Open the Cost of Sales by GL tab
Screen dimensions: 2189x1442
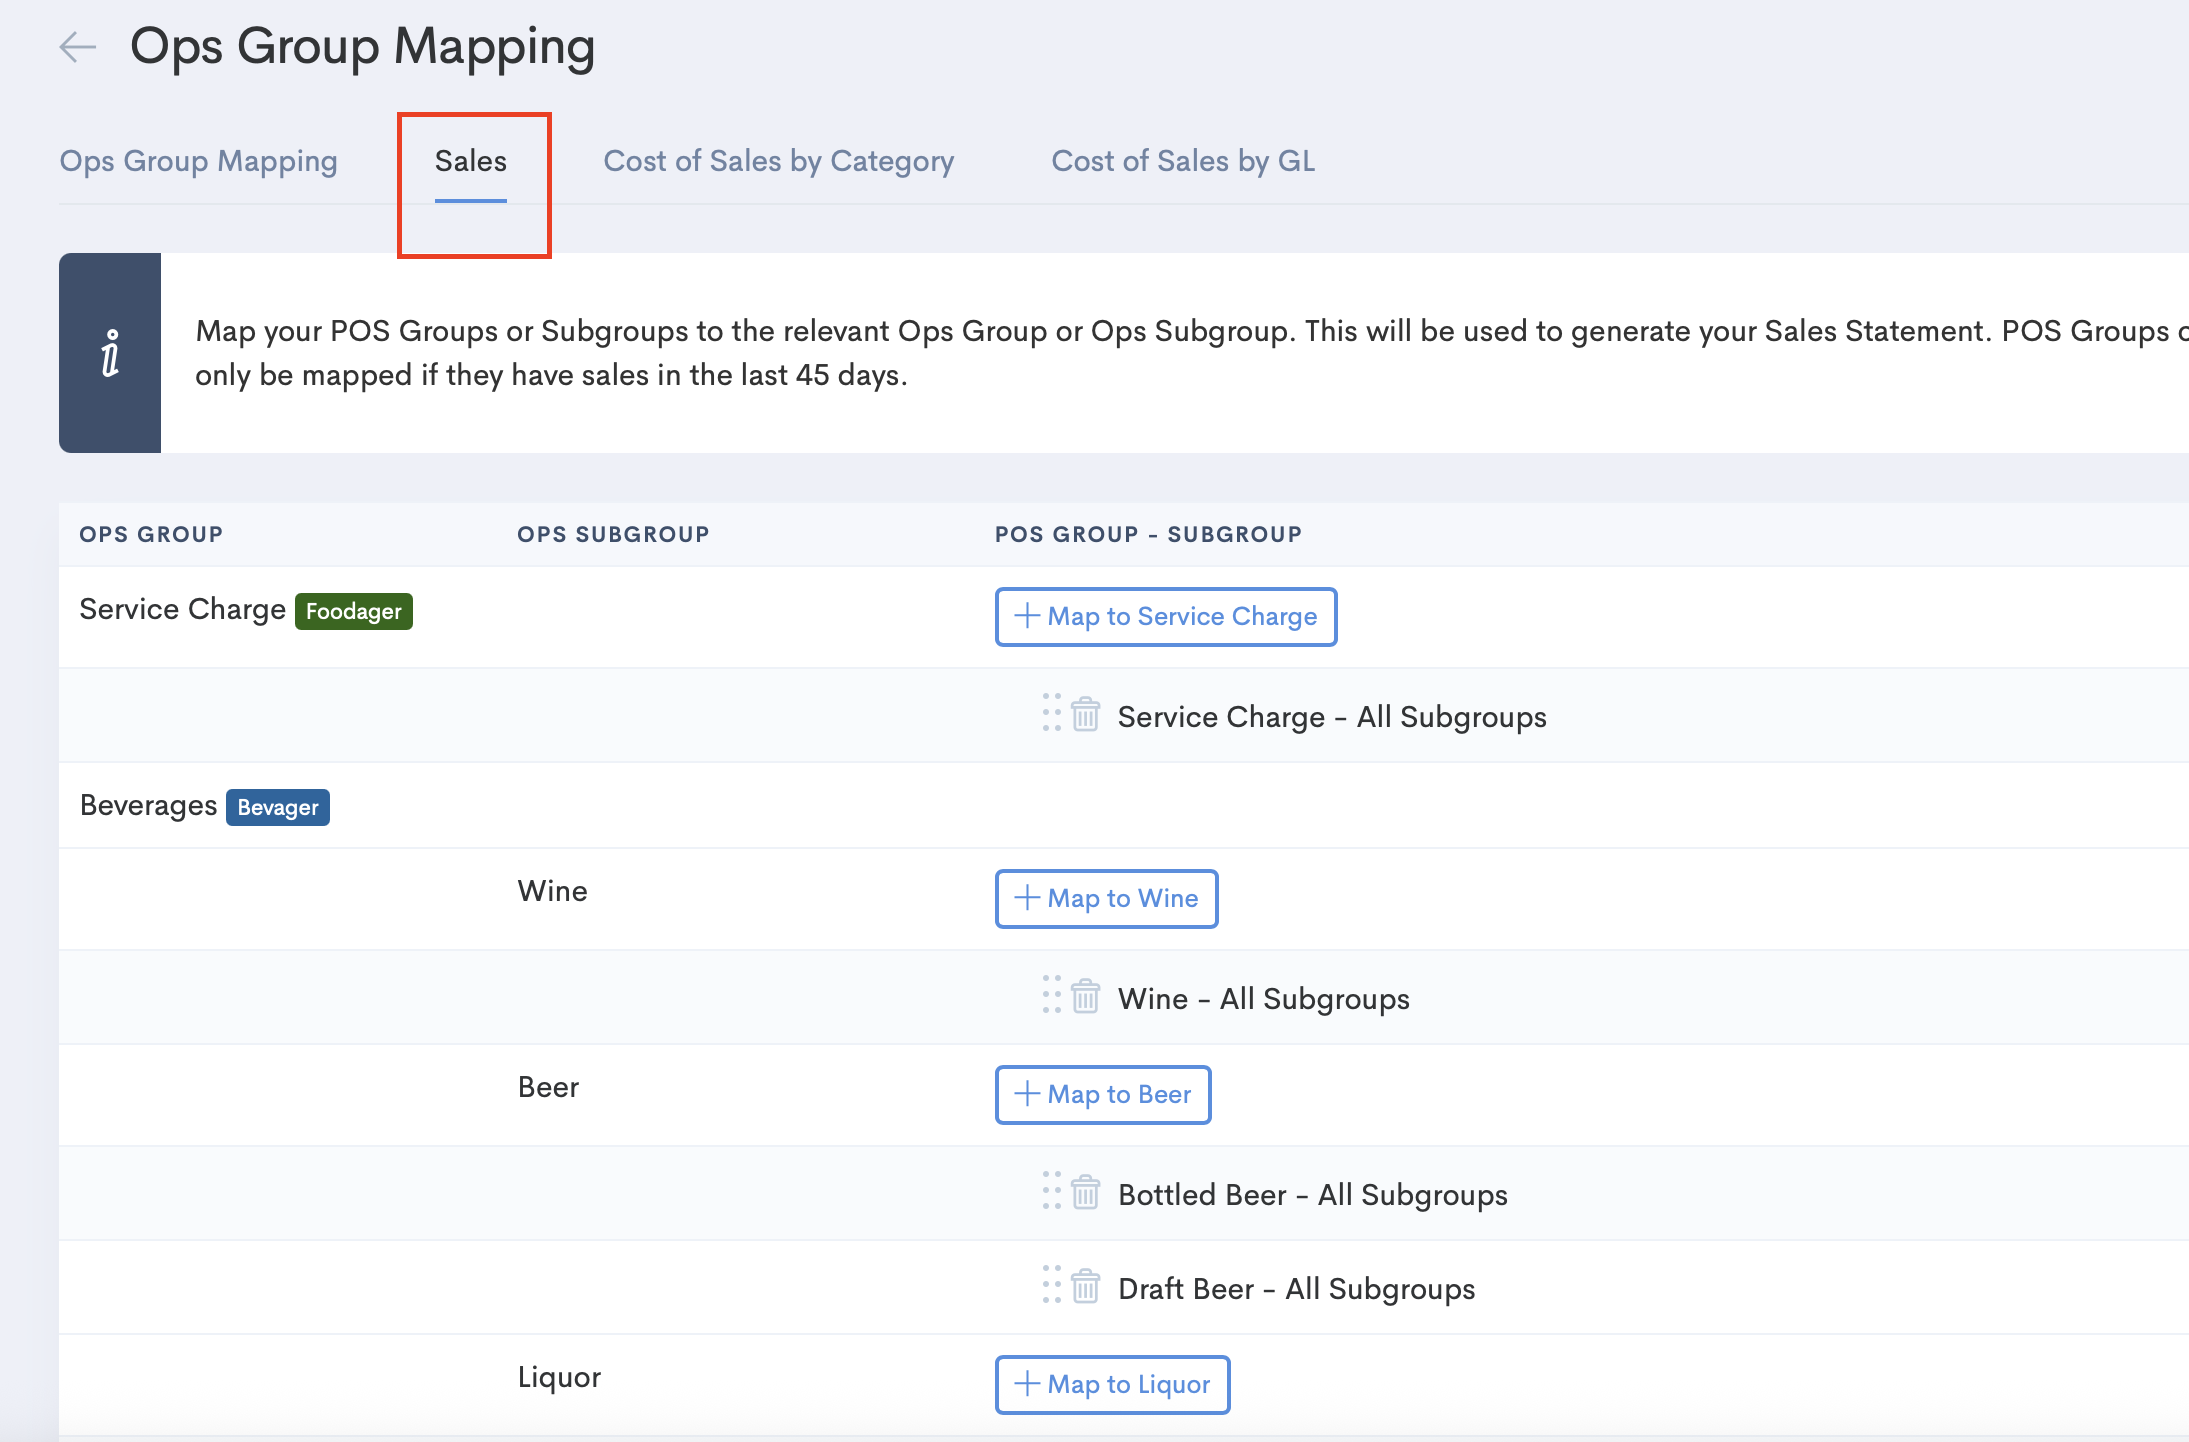pyautogui.click(x=1183, y=160)
